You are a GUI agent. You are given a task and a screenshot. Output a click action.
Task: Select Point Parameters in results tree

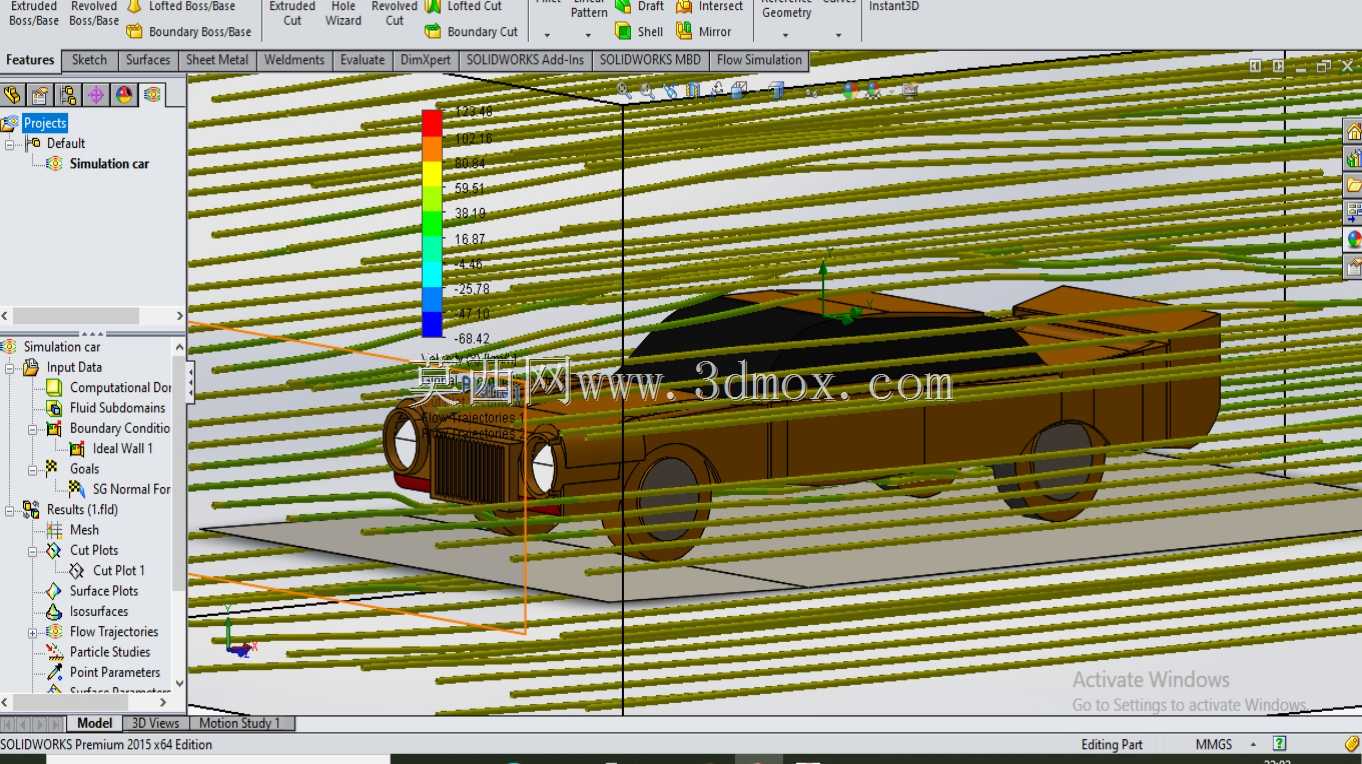click(x=103, y=673)
